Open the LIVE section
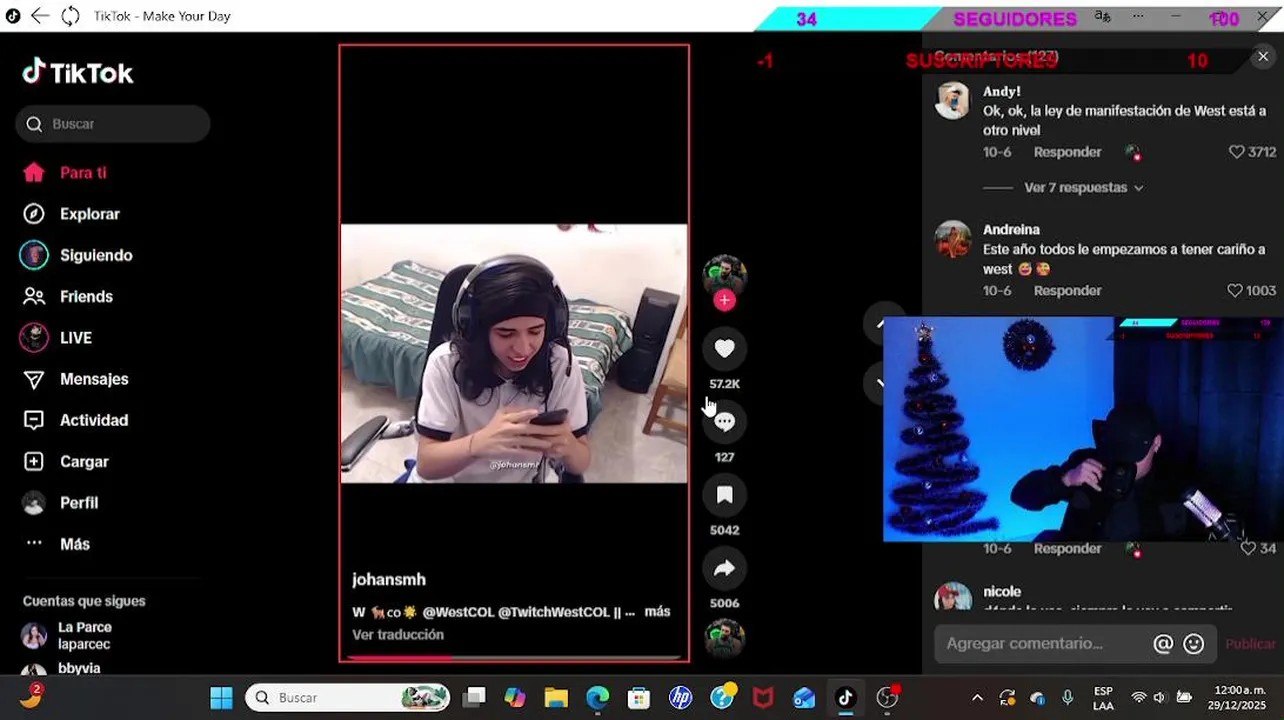This screenshot has width=1284, height=720. [x=56, y=338]
